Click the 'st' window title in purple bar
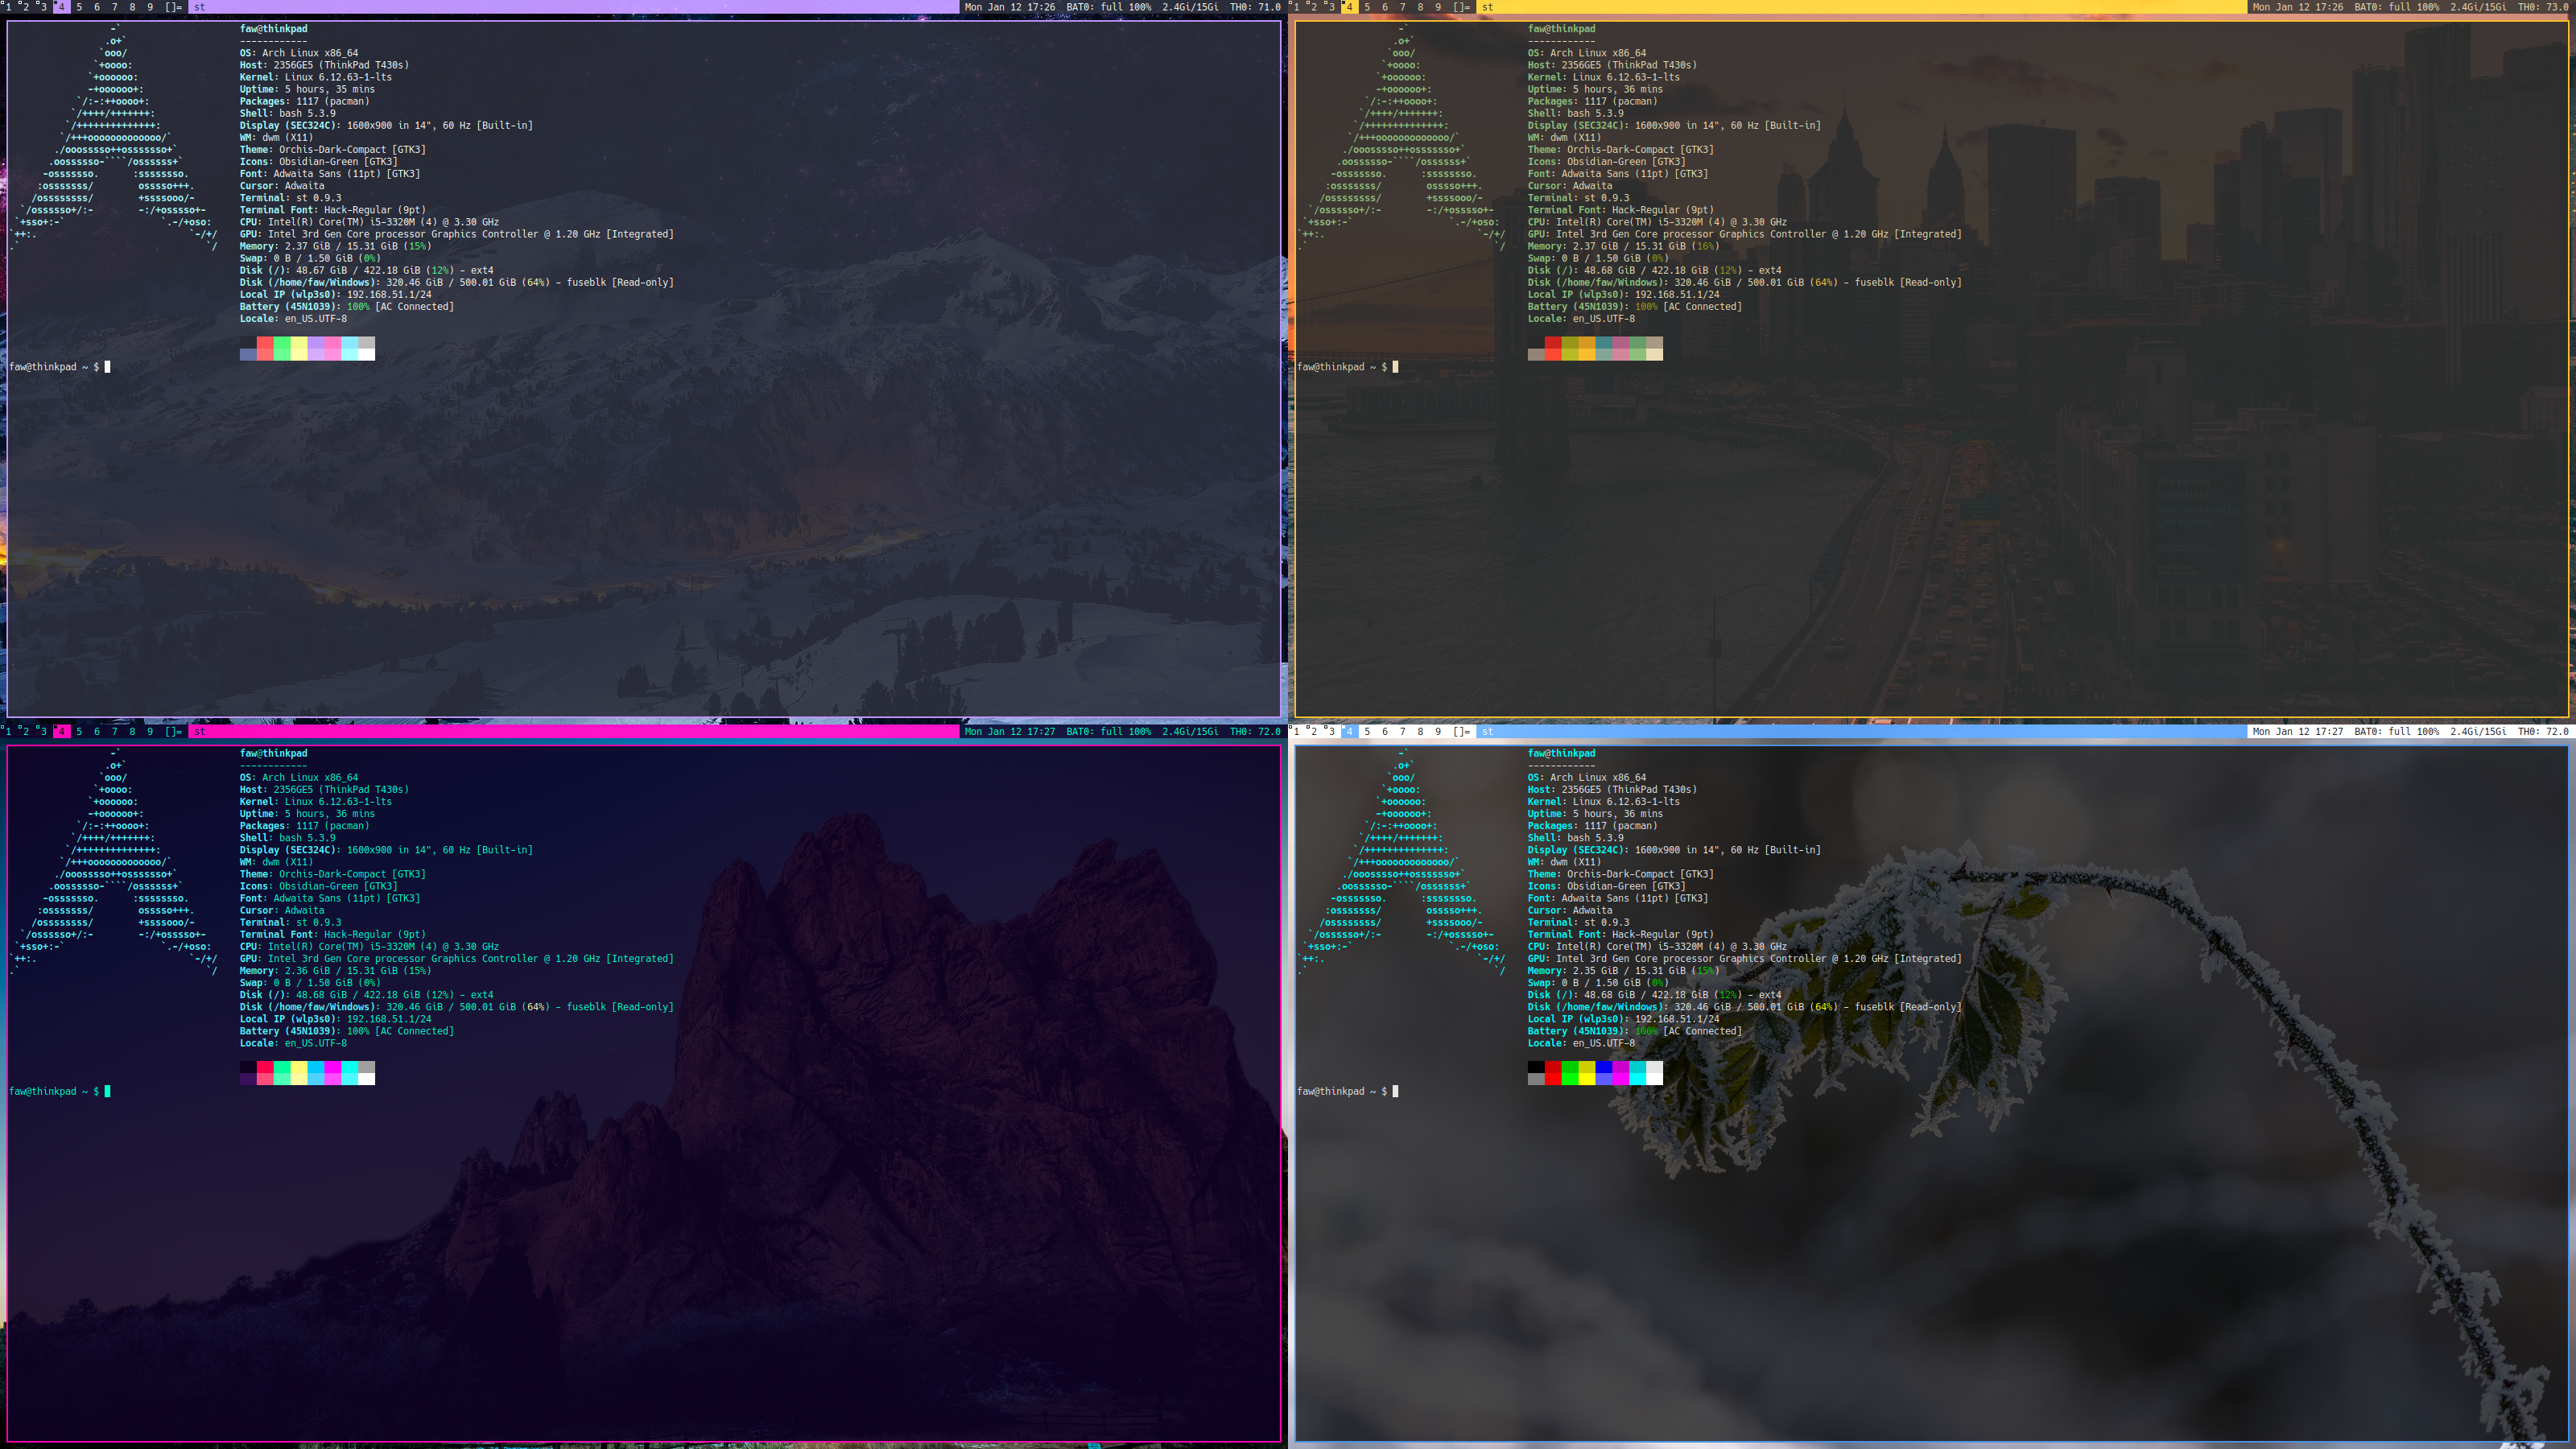This screenshot has width=2576, height=1449. (200, 7)
